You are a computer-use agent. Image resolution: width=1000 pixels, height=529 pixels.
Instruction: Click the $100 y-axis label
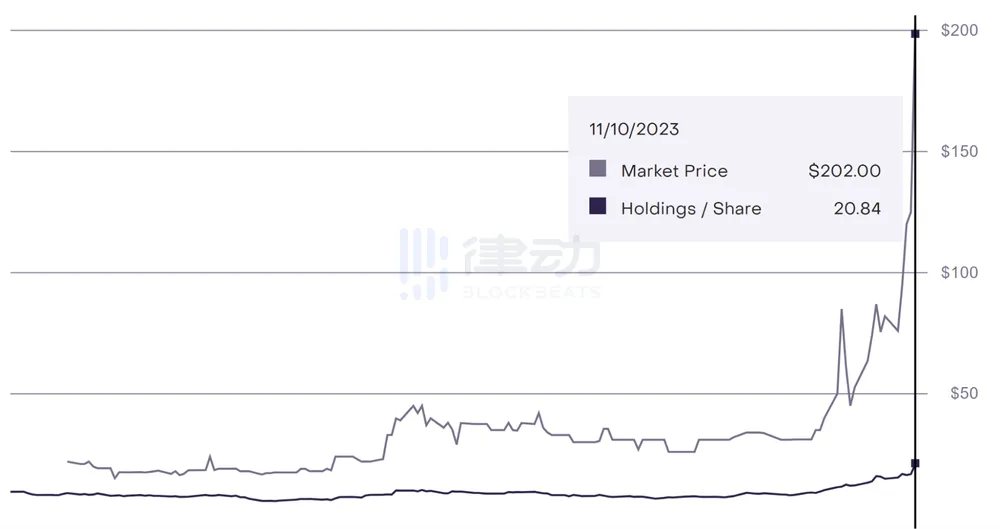[x=959, y=273]
